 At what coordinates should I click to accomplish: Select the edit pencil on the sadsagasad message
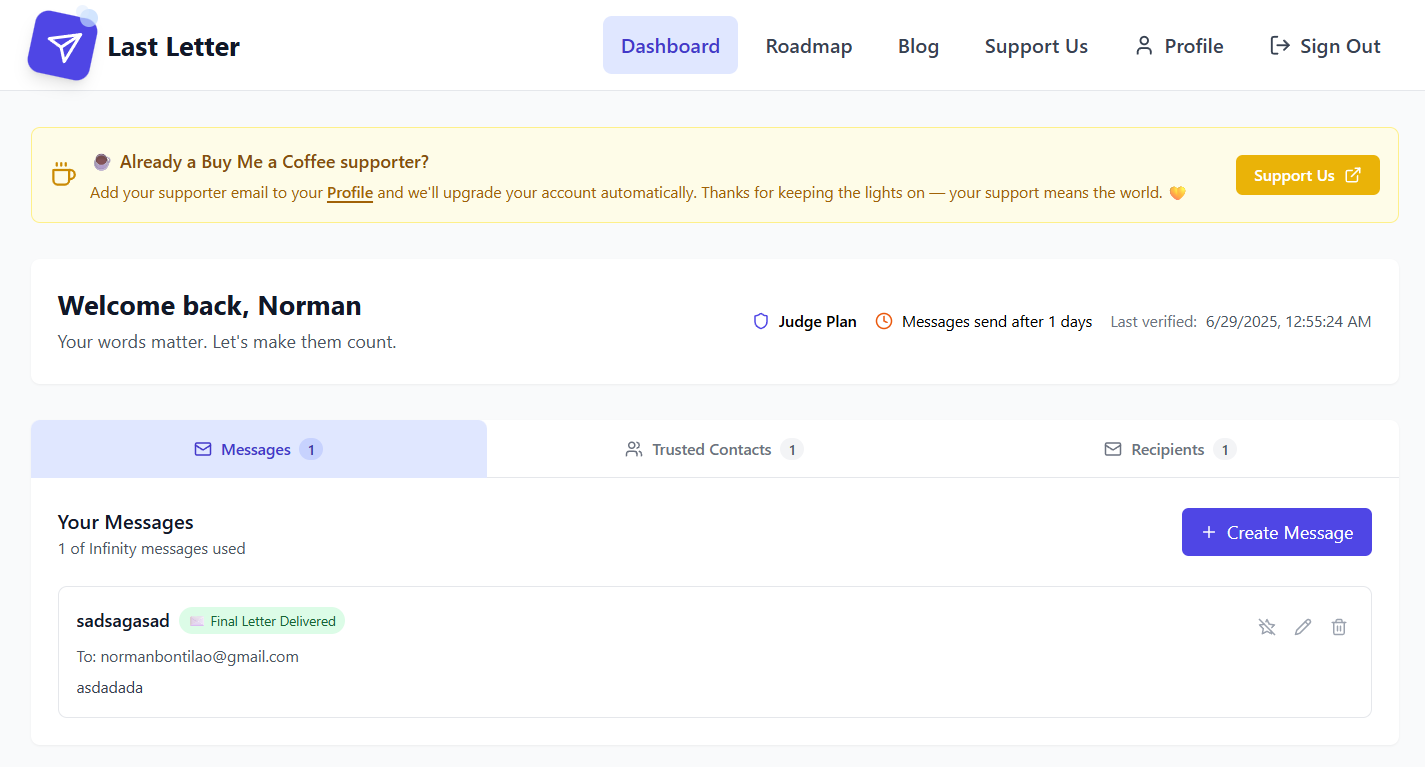point(1302,626)
